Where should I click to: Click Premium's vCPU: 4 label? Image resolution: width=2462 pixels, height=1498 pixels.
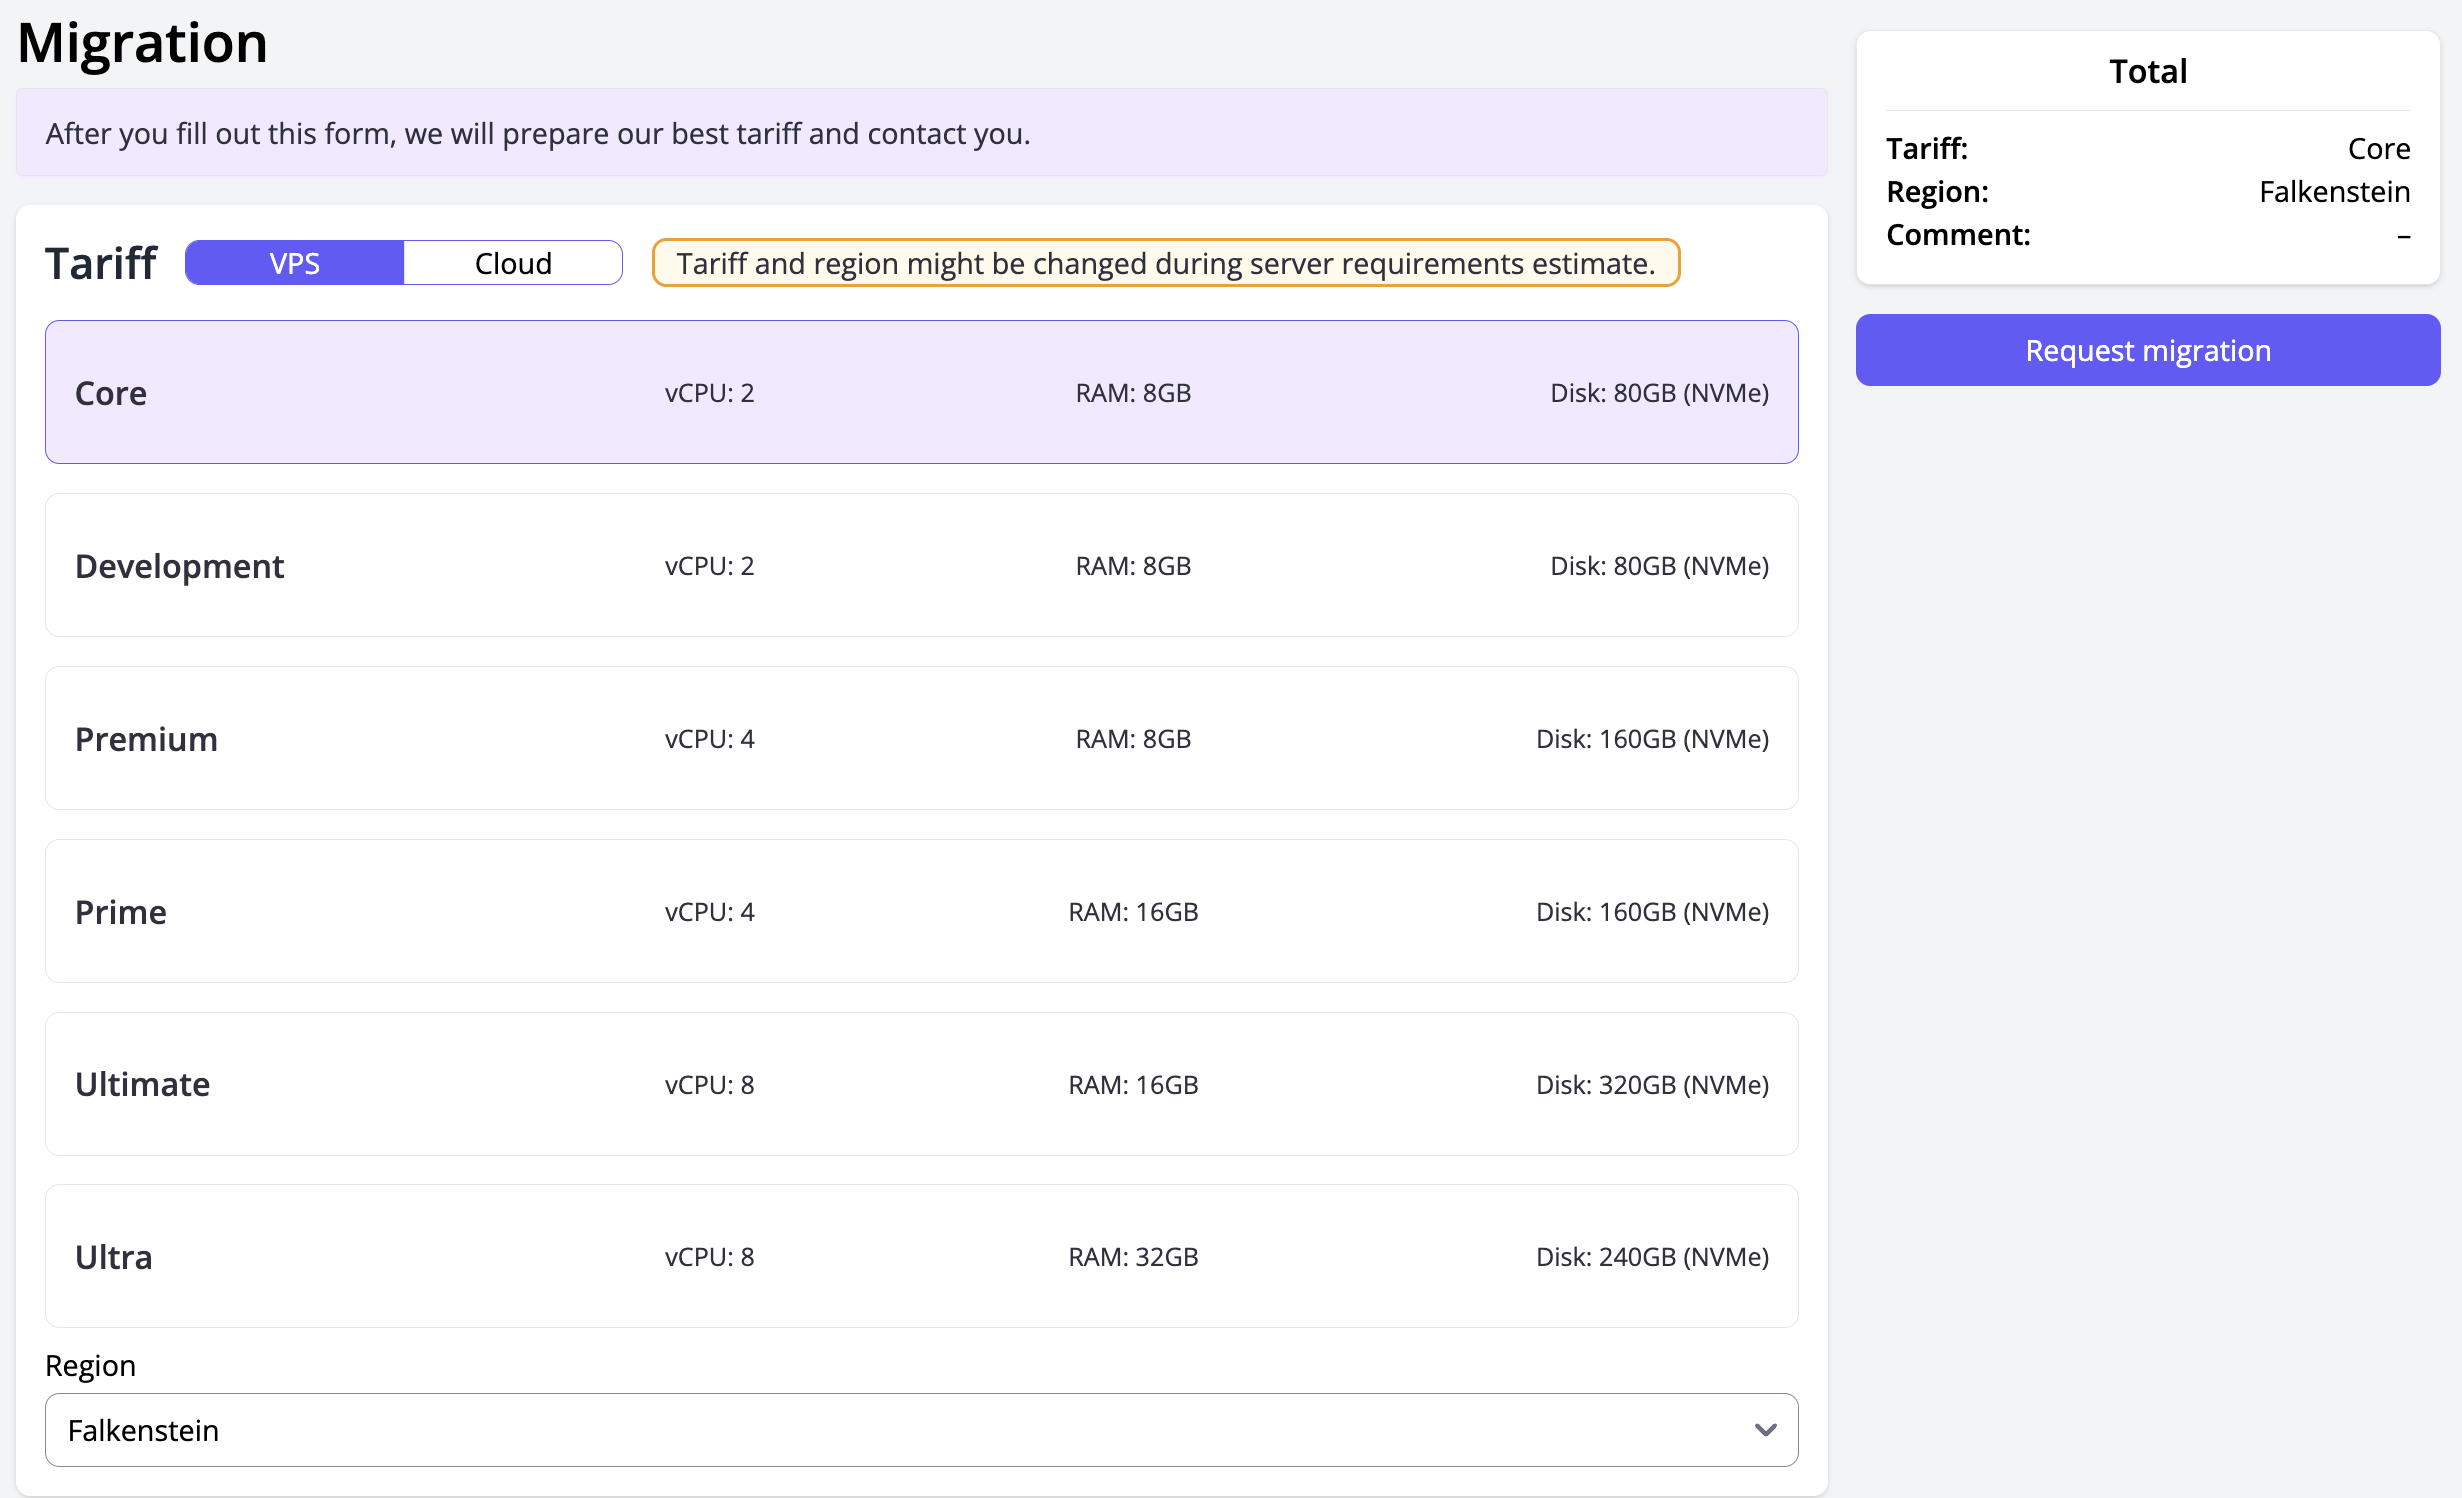pos(709,738)
